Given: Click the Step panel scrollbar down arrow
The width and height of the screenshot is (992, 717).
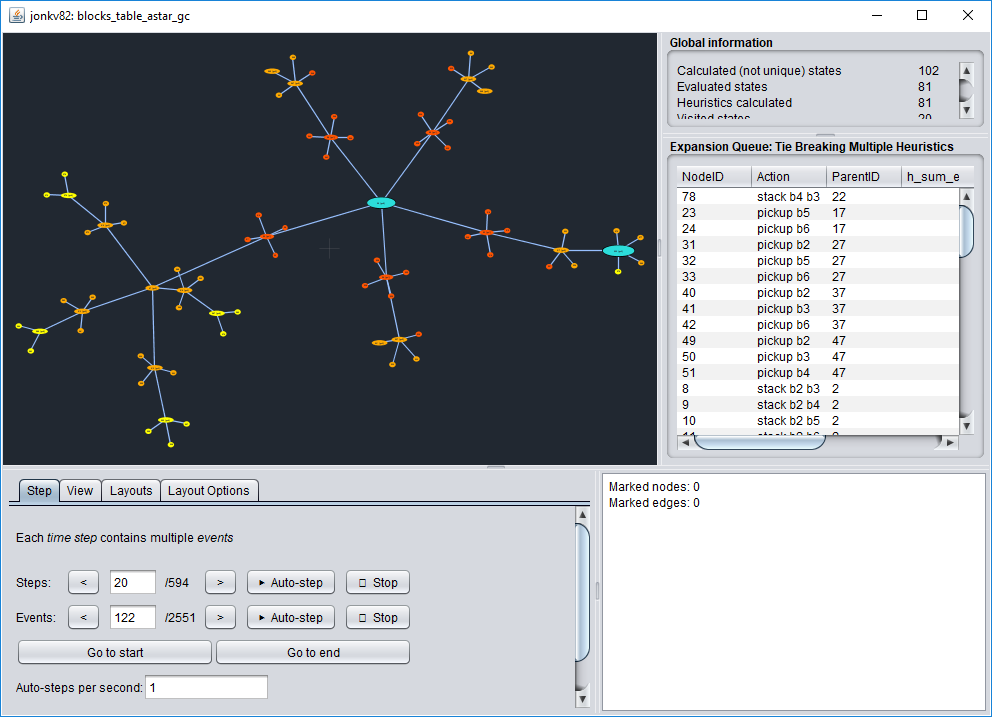Looking at the screenshot, I should click(583, 699).
